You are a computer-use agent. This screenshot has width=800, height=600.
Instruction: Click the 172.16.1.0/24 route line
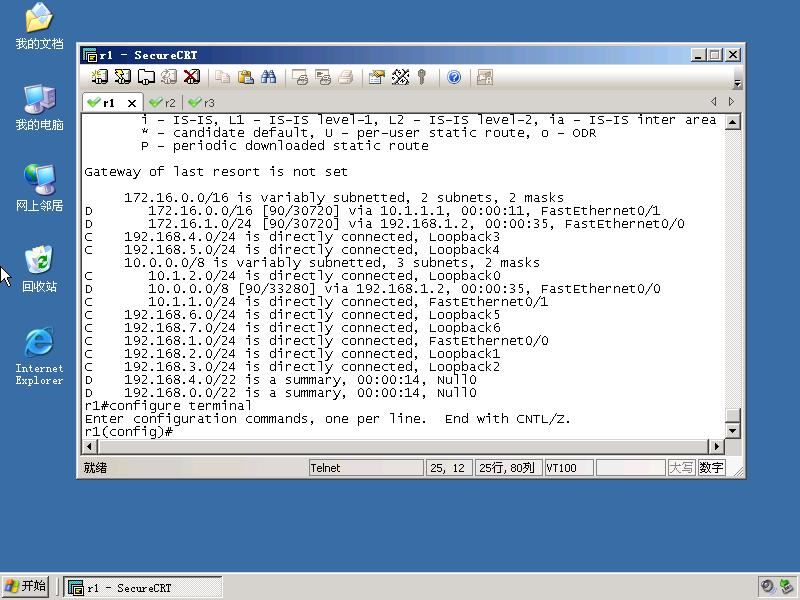[385, 224]
